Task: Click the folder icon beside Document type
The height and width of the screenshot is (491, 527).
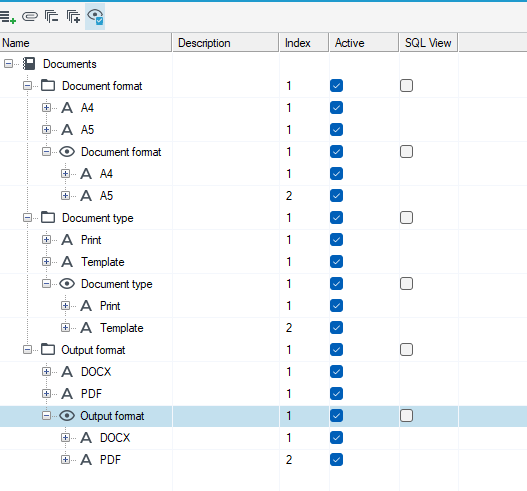Action: [x=48, y=218]
